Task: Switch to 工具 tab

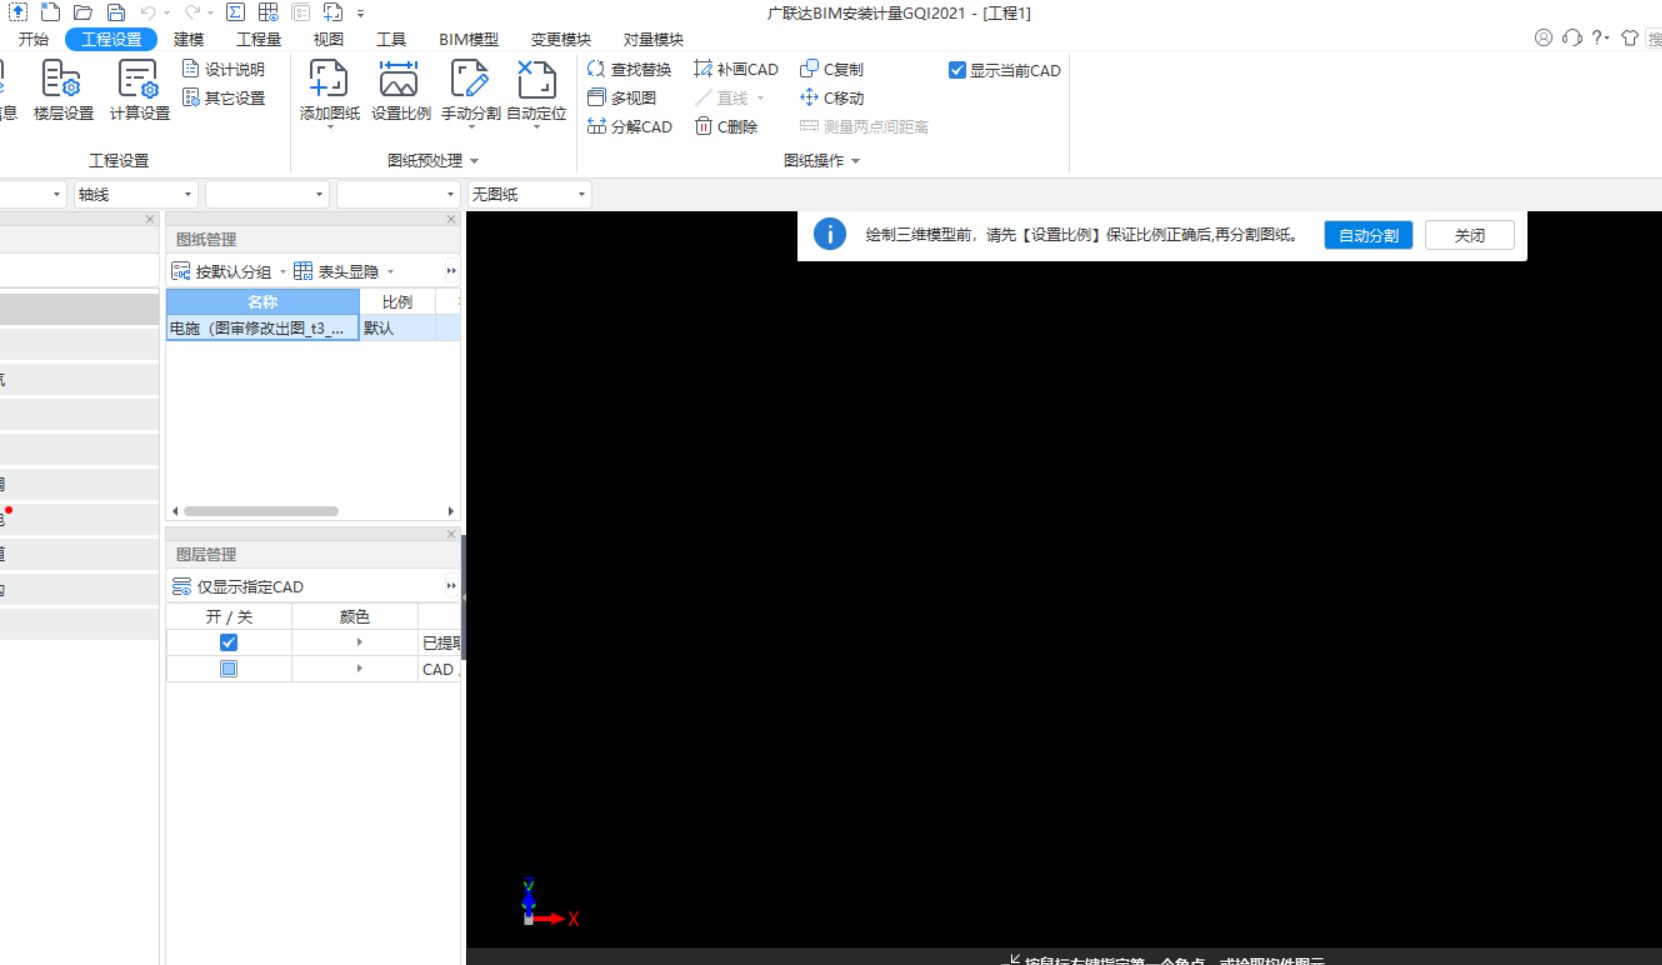Action: point(391,39)
